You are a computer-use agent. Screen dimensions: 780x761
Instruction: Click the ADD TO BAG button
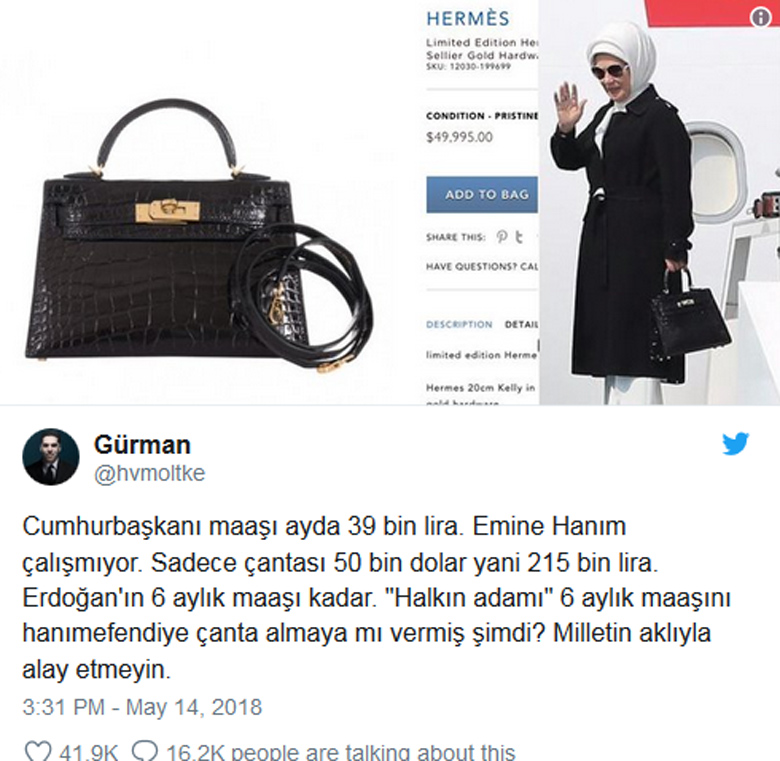[x=482, y=194]
